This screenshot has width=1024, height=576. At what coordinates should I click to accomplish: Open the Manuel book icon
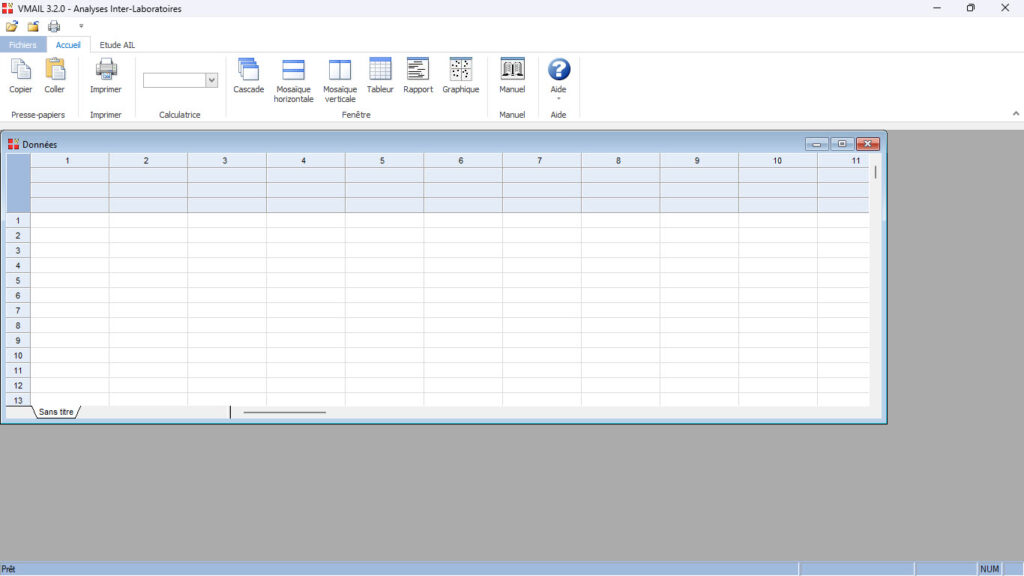(x=512, y=70)
